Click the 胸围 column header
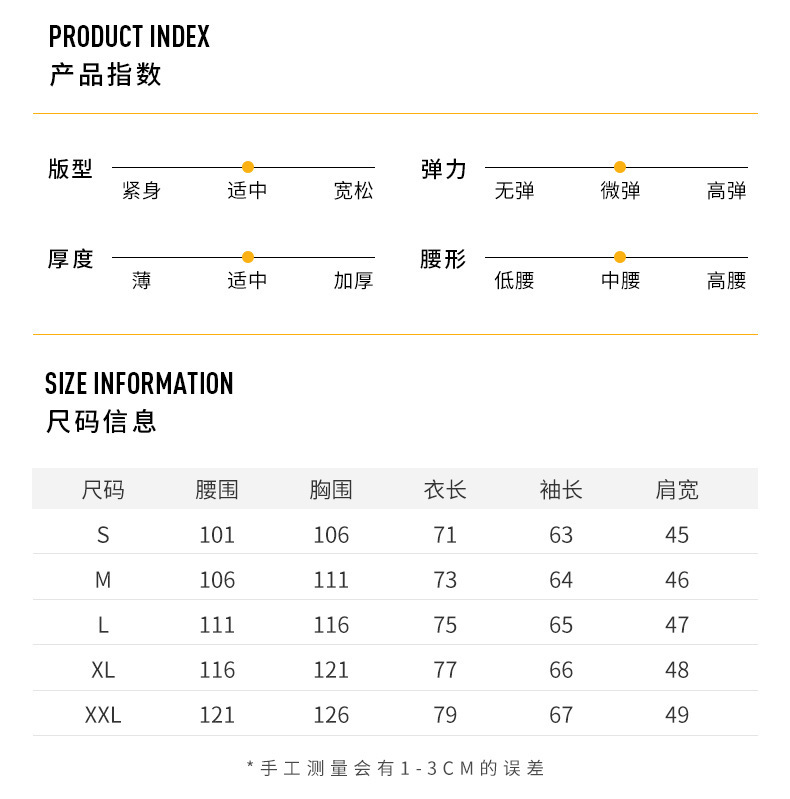Viewport: 790px width, 799px height. pos(331,490)
